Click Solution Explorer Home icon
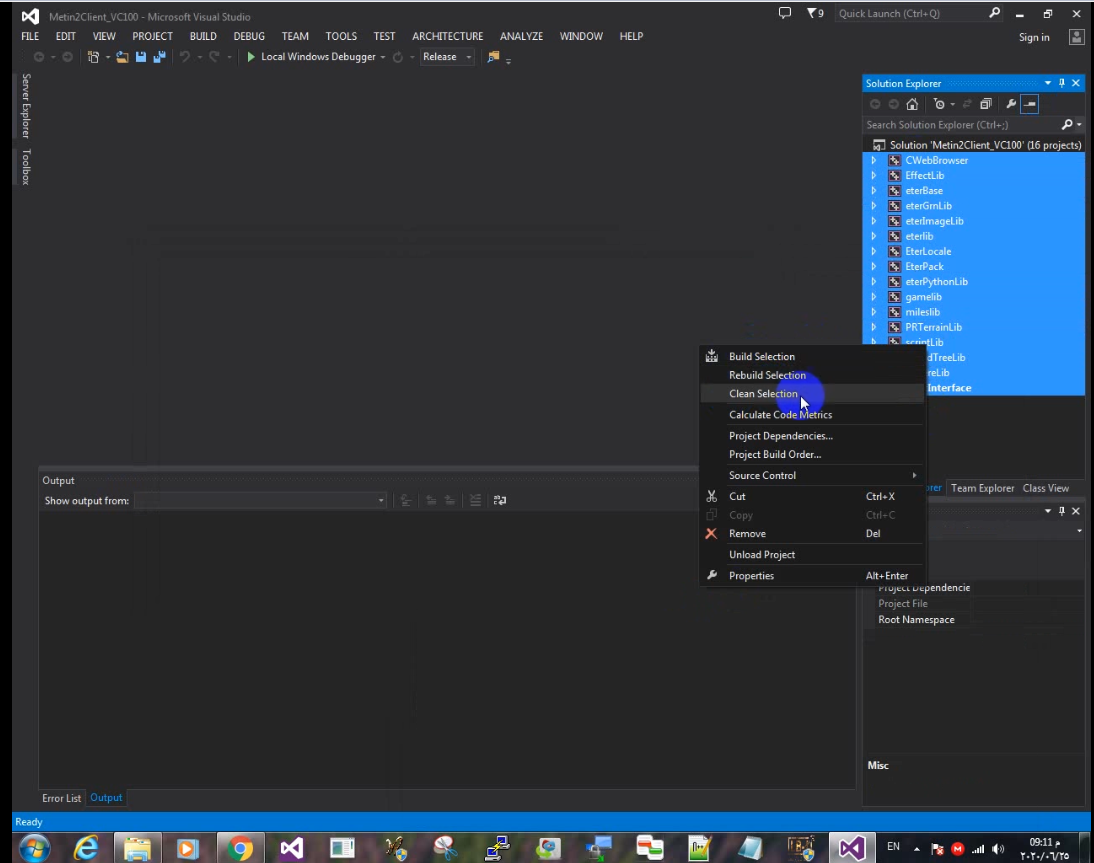The width and height of the screenshot is (1094, 863). tap(912, 104)
